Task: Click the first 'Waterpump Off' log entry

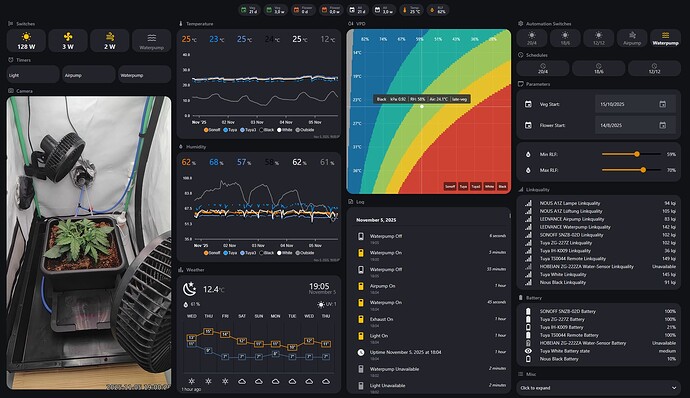Action: click(432, 238)
